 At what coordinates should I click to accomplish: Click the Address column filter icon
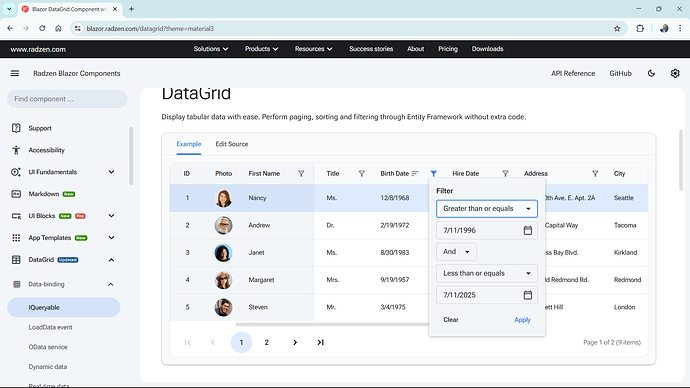pyautogui.click(x=595, y=174)
